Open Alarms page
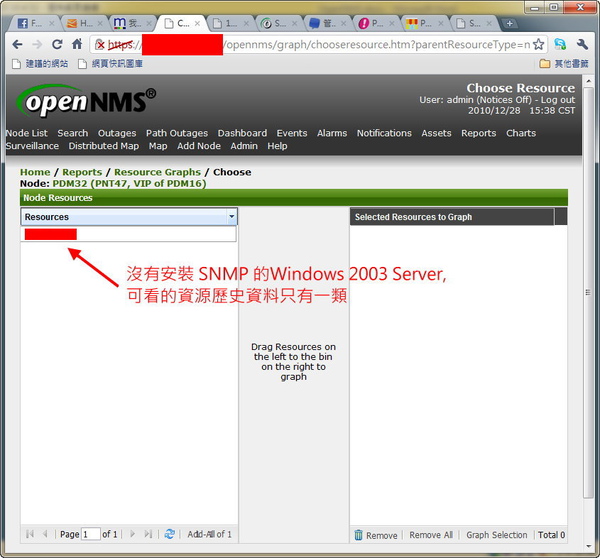600x558 pixels. [332, 133]
